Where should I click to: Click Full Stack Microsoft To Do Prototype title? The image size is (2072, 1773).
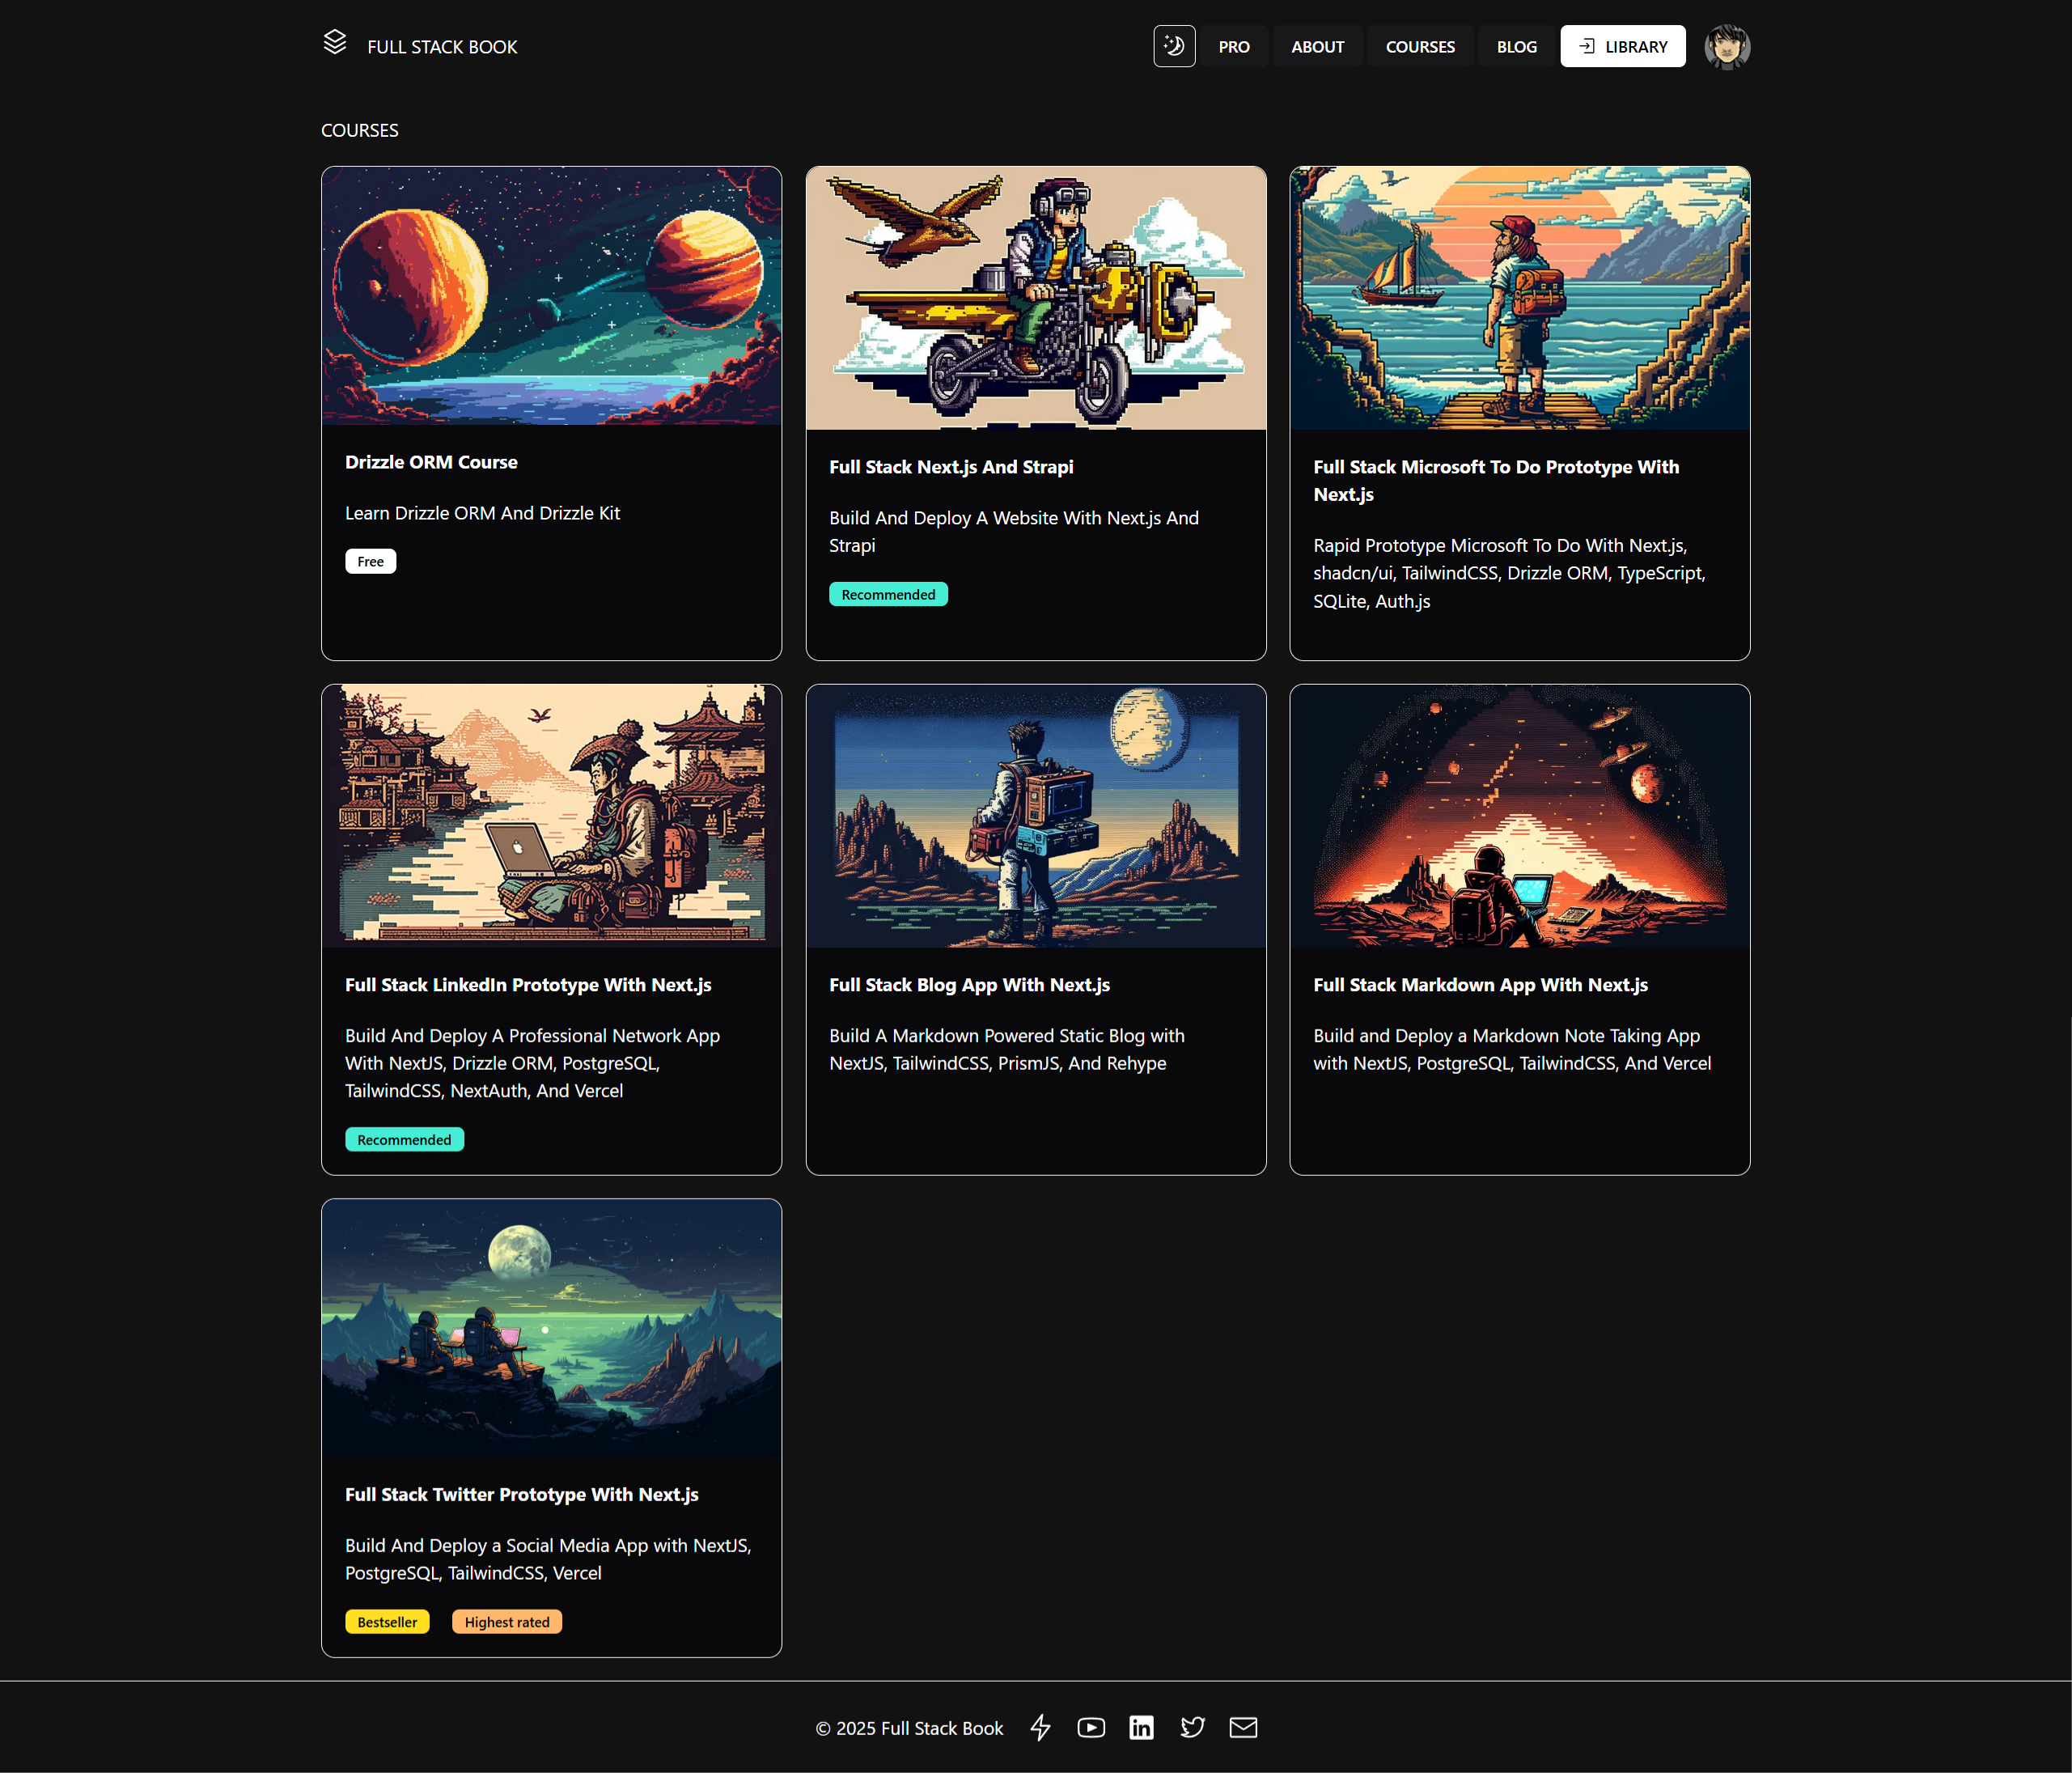(x=1495, y=481)
